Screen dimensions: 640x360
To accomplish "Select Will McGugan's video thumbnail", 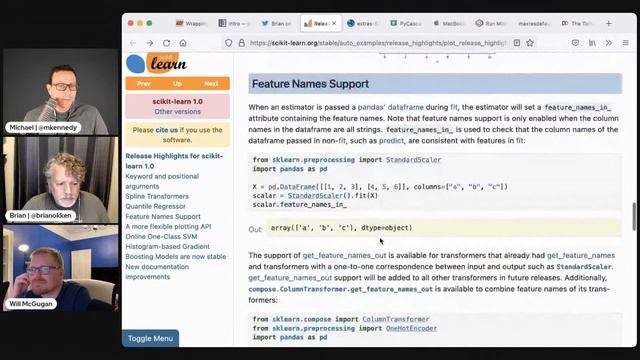I will [x=60, y=268].
